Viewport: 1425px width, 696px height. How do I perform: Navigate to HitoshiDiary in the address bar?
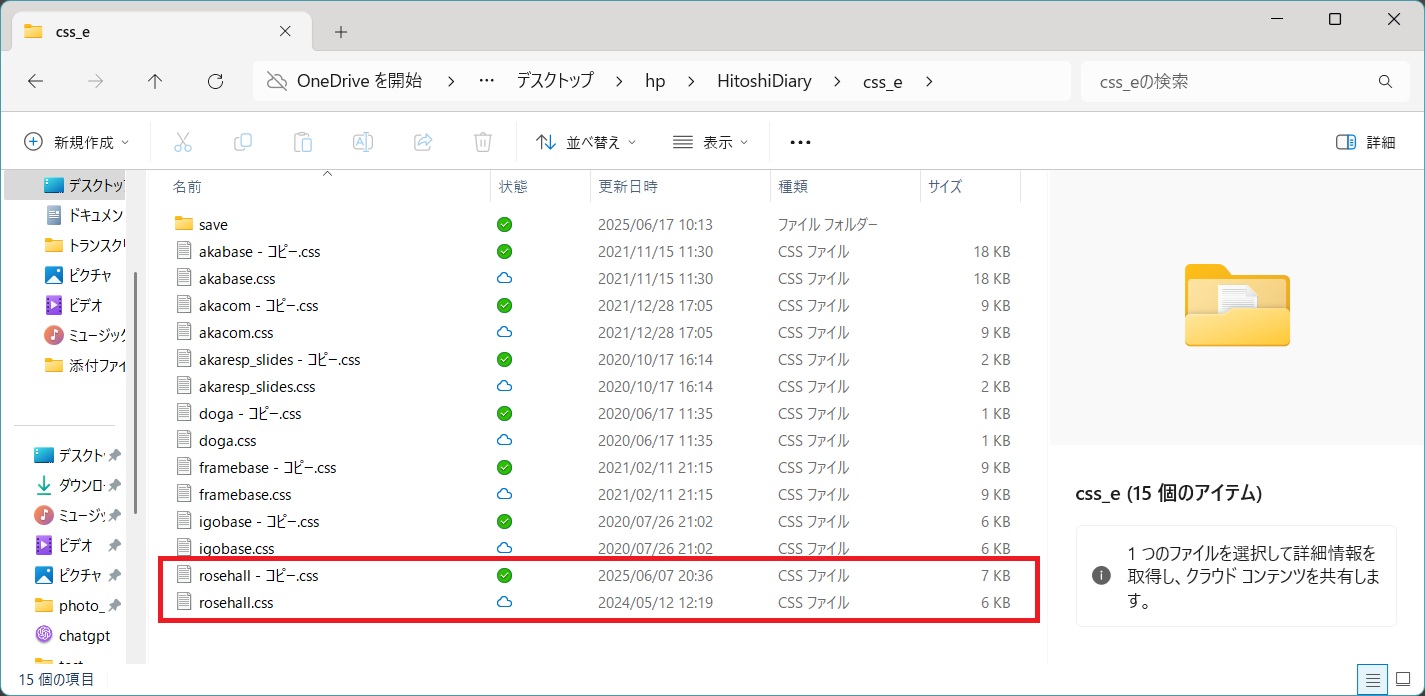pos(764,82)
